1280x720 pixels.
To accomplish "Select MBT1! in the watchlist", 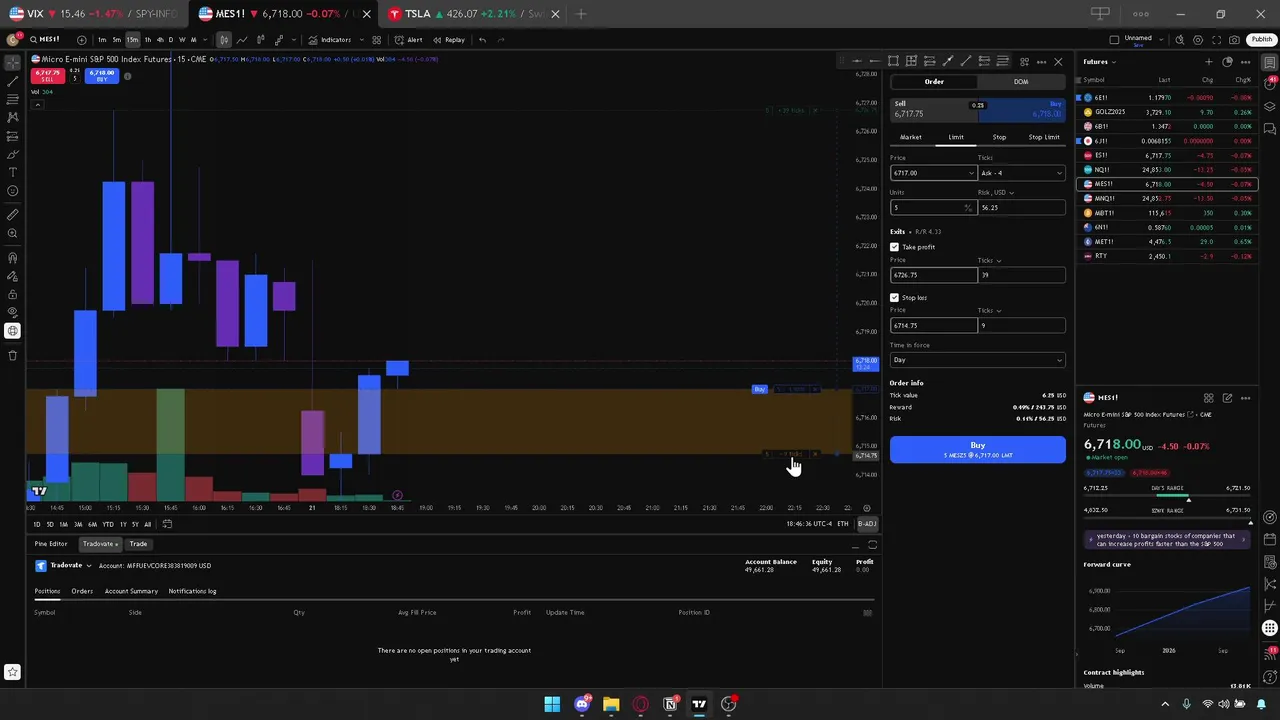I will (x=1166, y=213).
